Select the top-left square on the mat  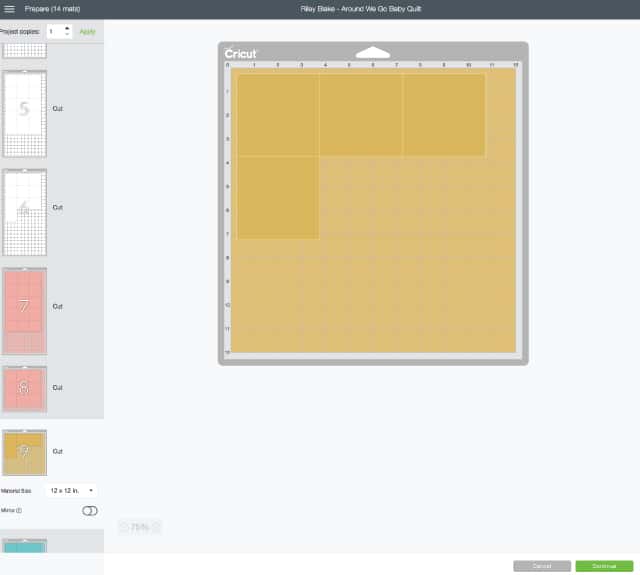click(x=278, y=115)
